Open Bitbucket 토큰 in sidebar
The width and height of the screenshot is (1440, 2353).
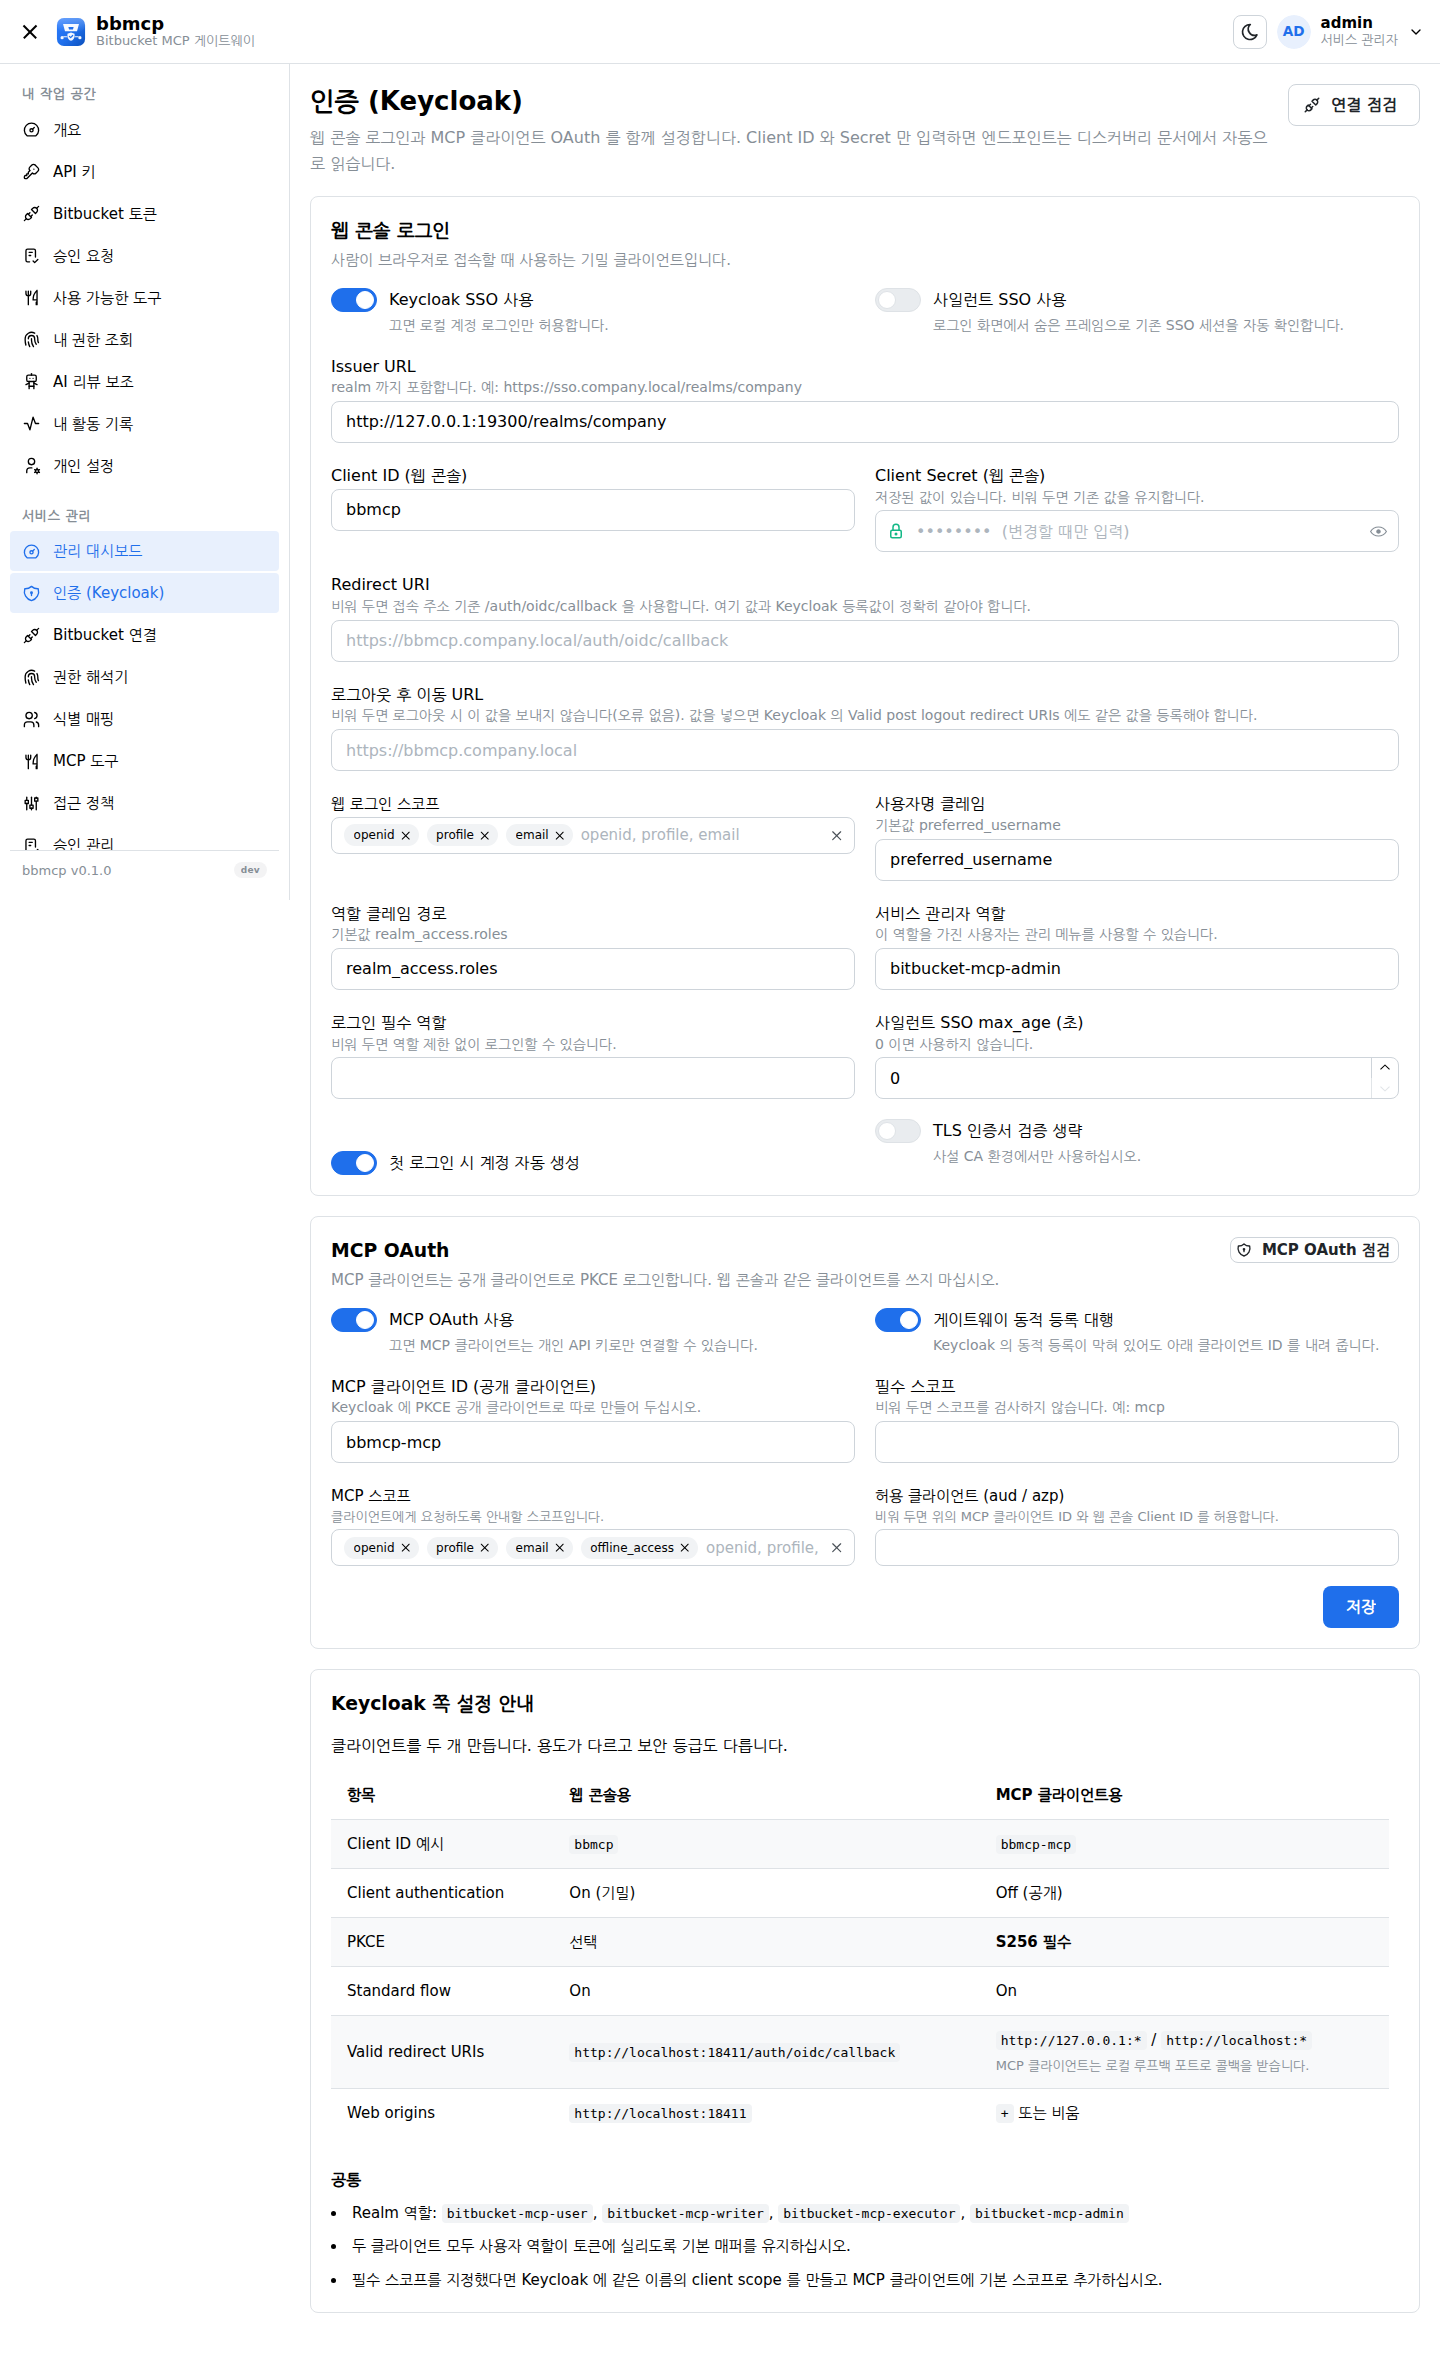click(145, 214)
